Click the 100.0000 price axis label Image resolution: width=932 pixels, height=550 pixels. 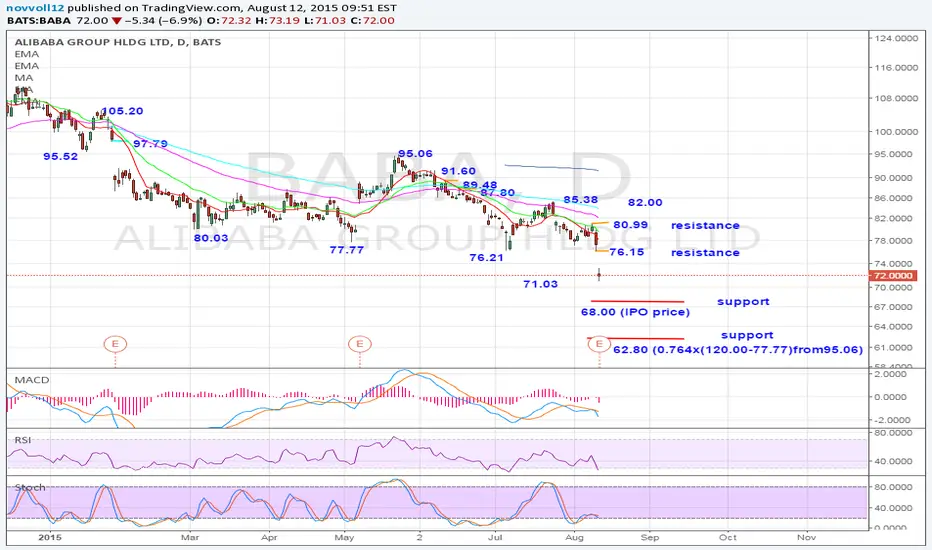tap(896, 131)
